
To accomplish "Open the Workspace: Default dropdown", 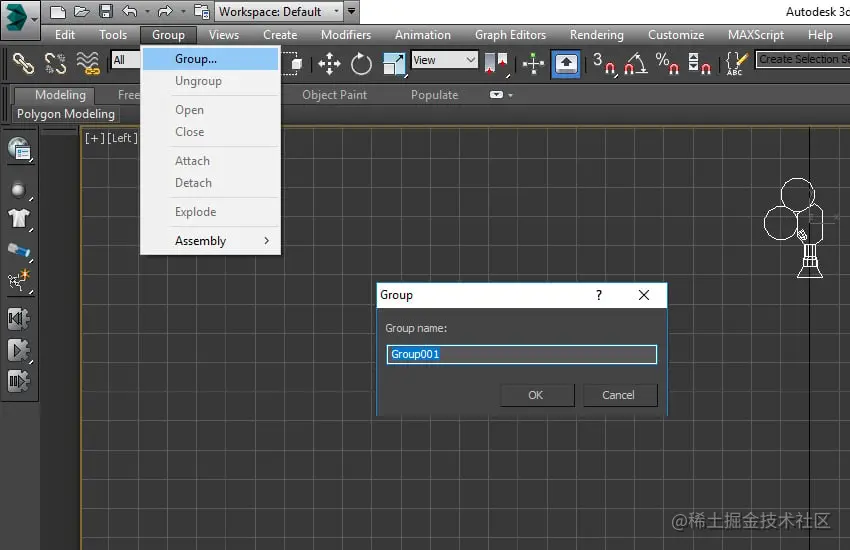I will pyautogui.click(x=279, y=11).
